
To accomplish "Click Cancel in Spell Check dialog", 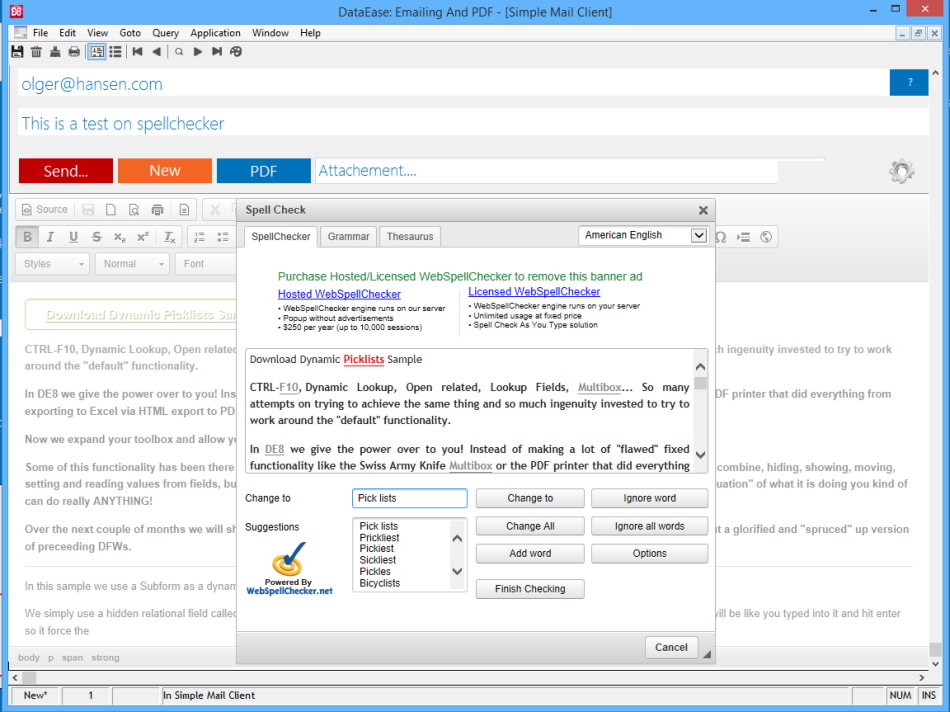I will click(671, 647).
